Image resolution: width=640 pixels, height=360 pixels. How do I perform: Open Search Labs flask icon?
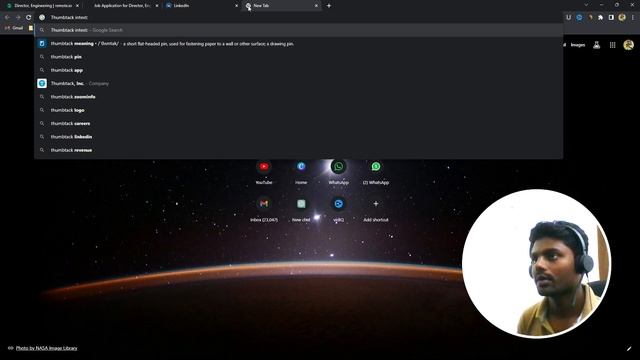tap(596, 45)
